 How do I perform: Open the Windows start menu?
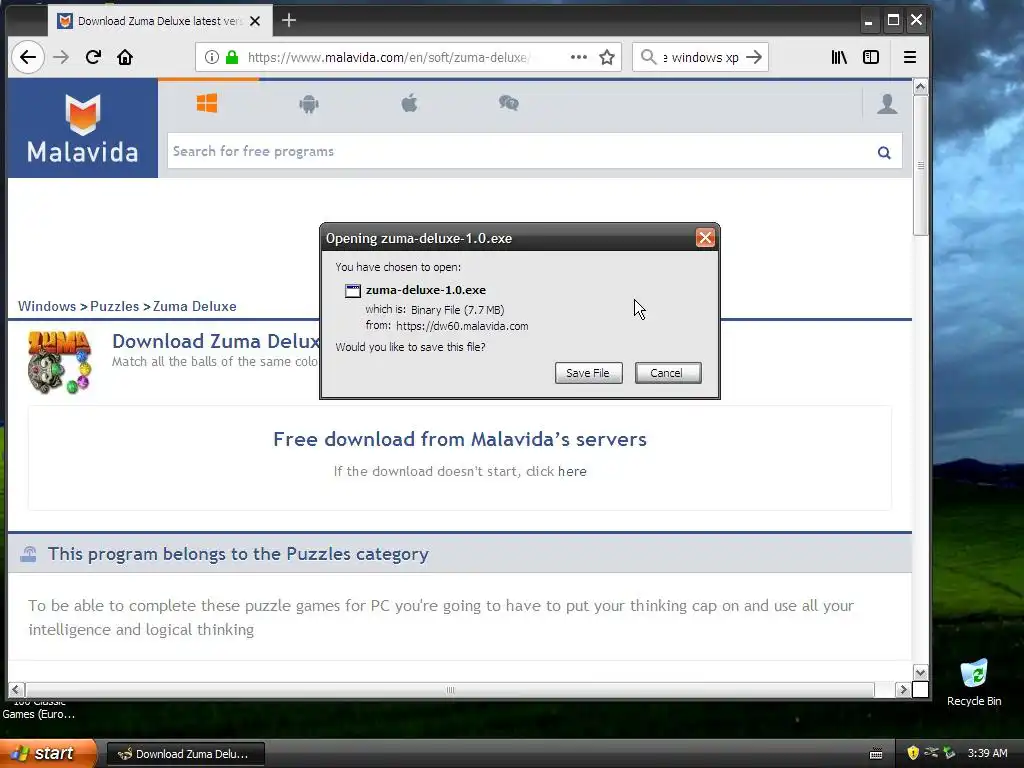[47, 754]
